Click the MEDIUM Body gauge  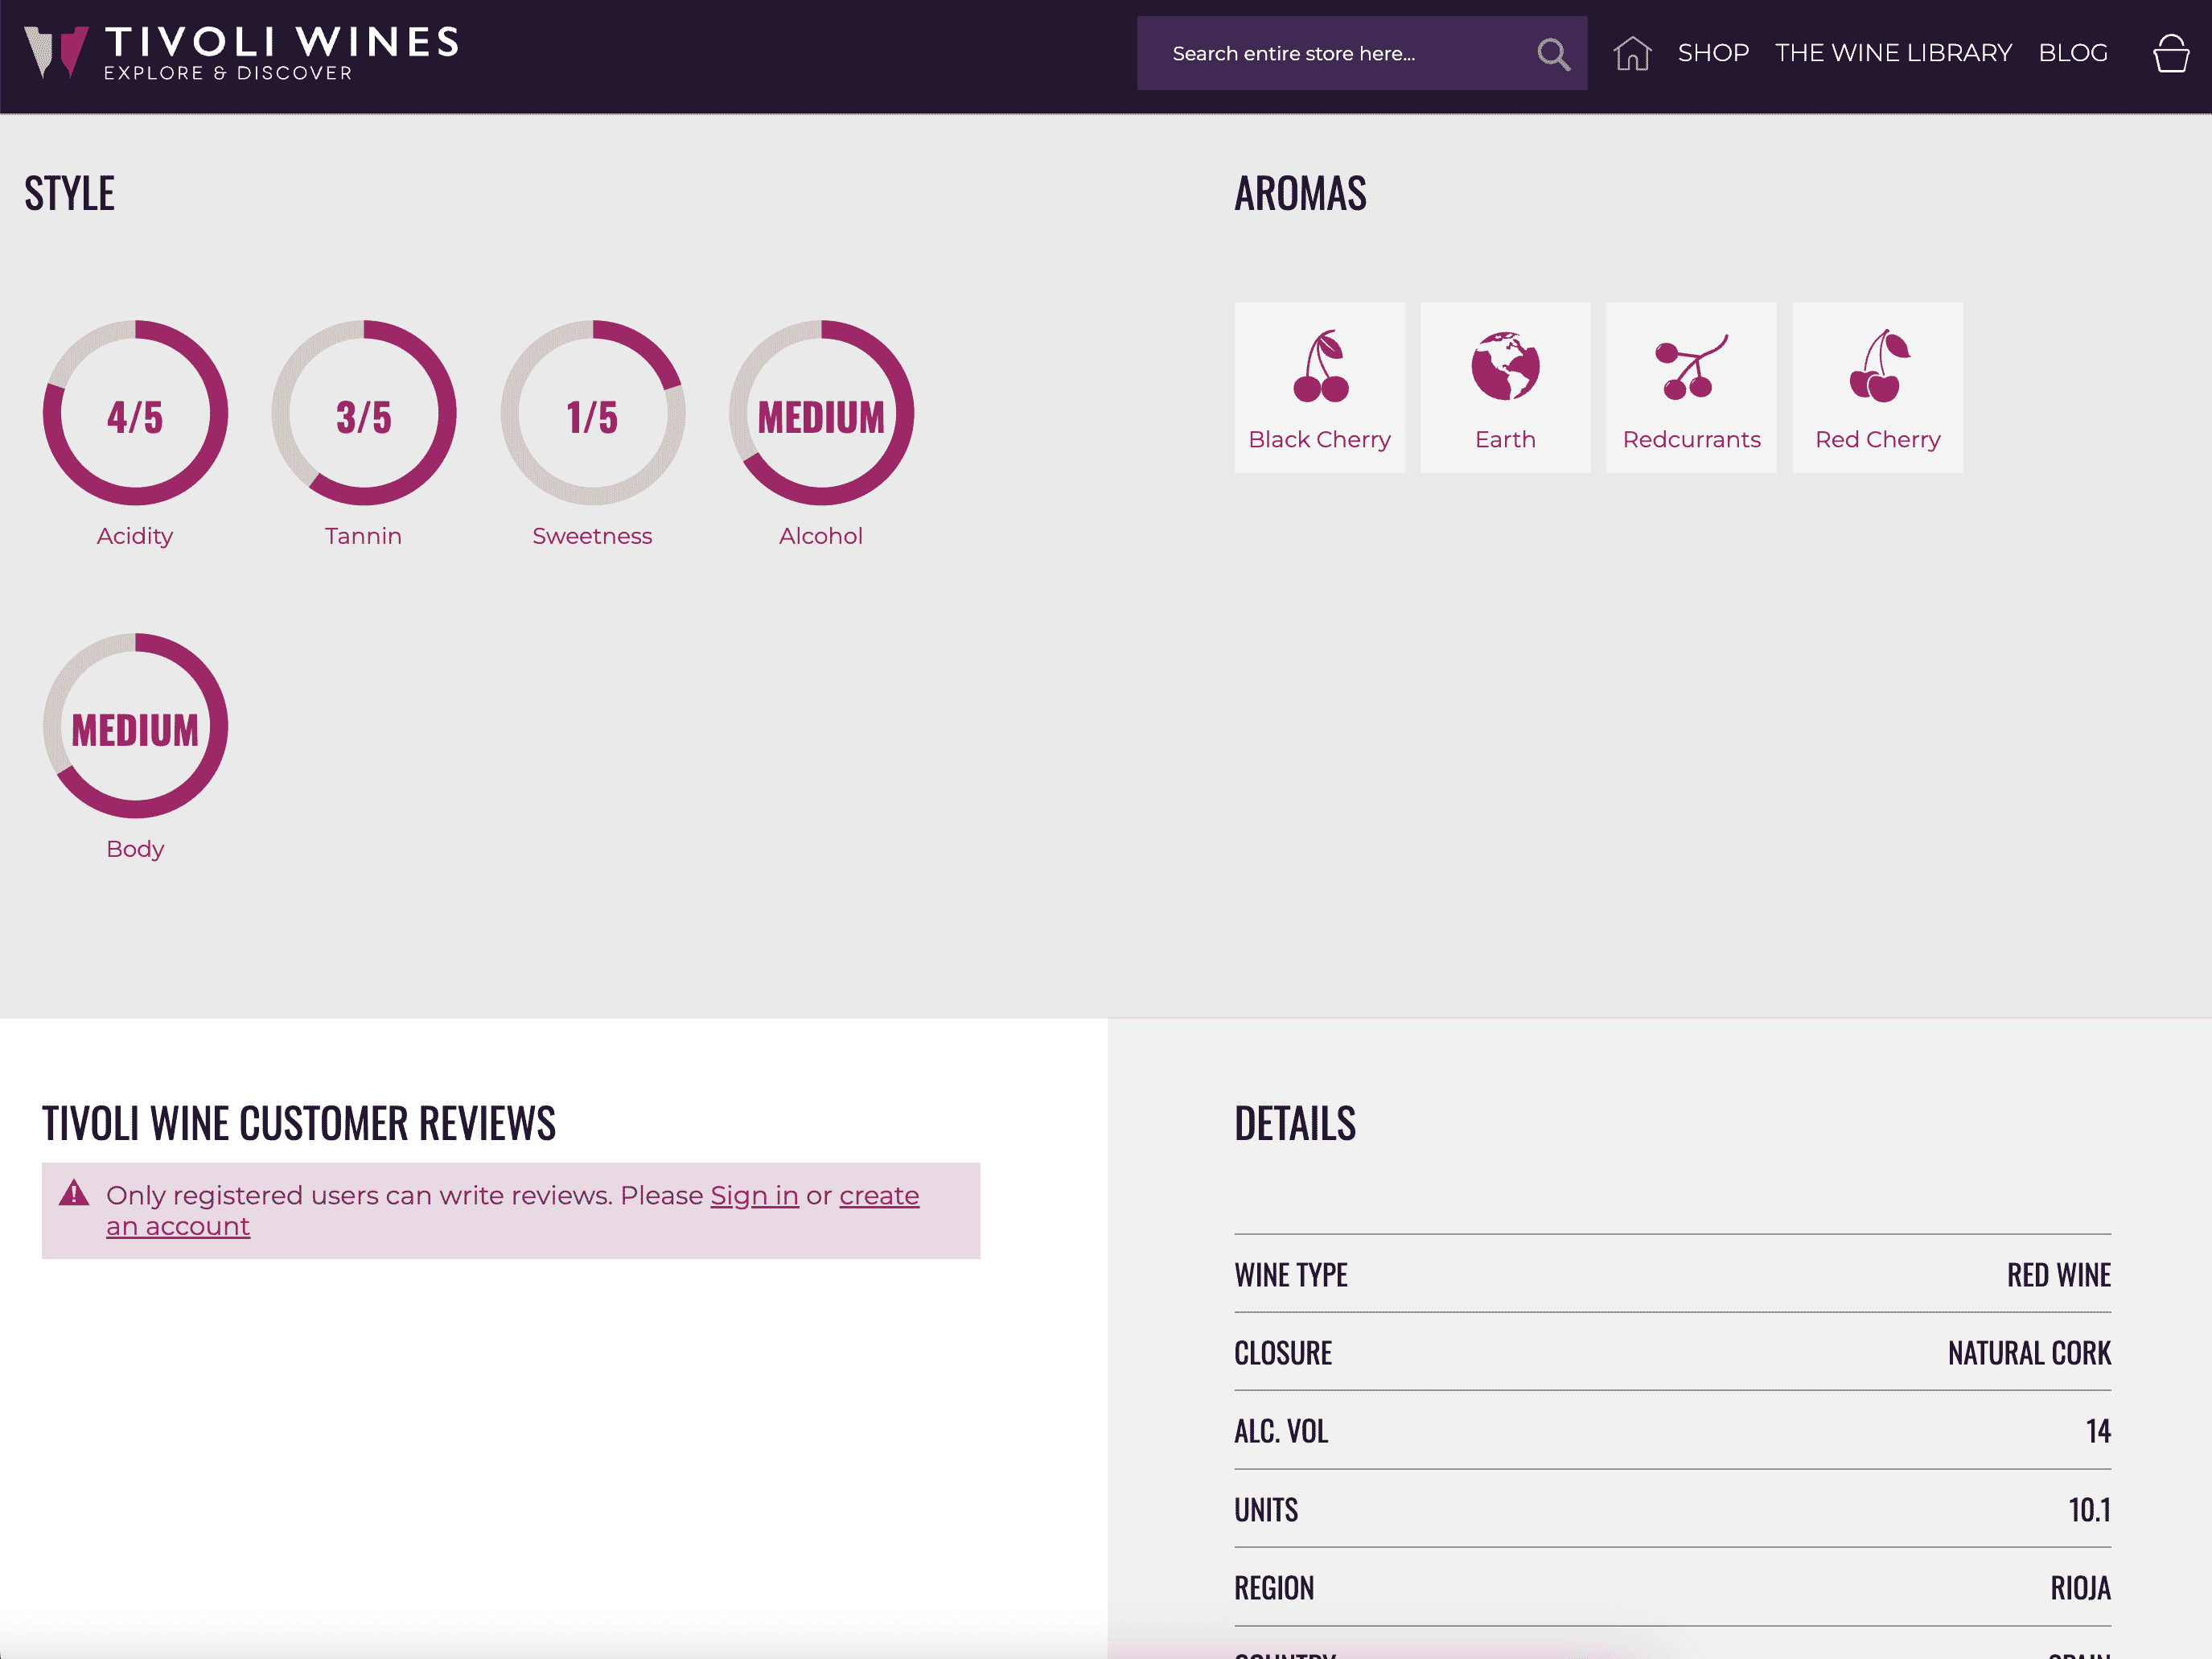coord(135,727)
